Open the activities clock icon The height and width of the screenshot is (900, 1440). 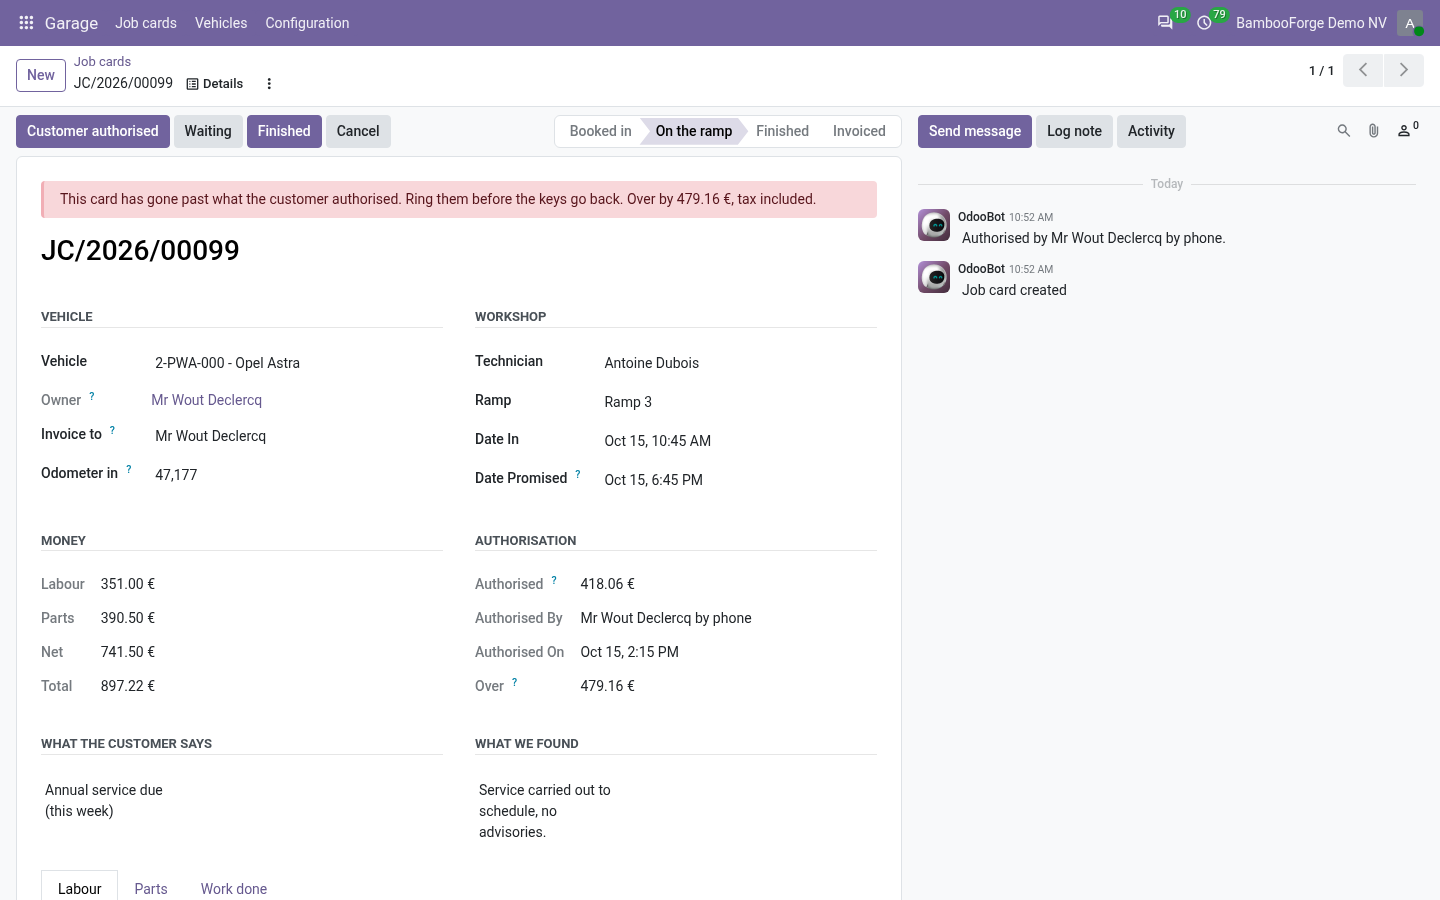(1204, 23)
